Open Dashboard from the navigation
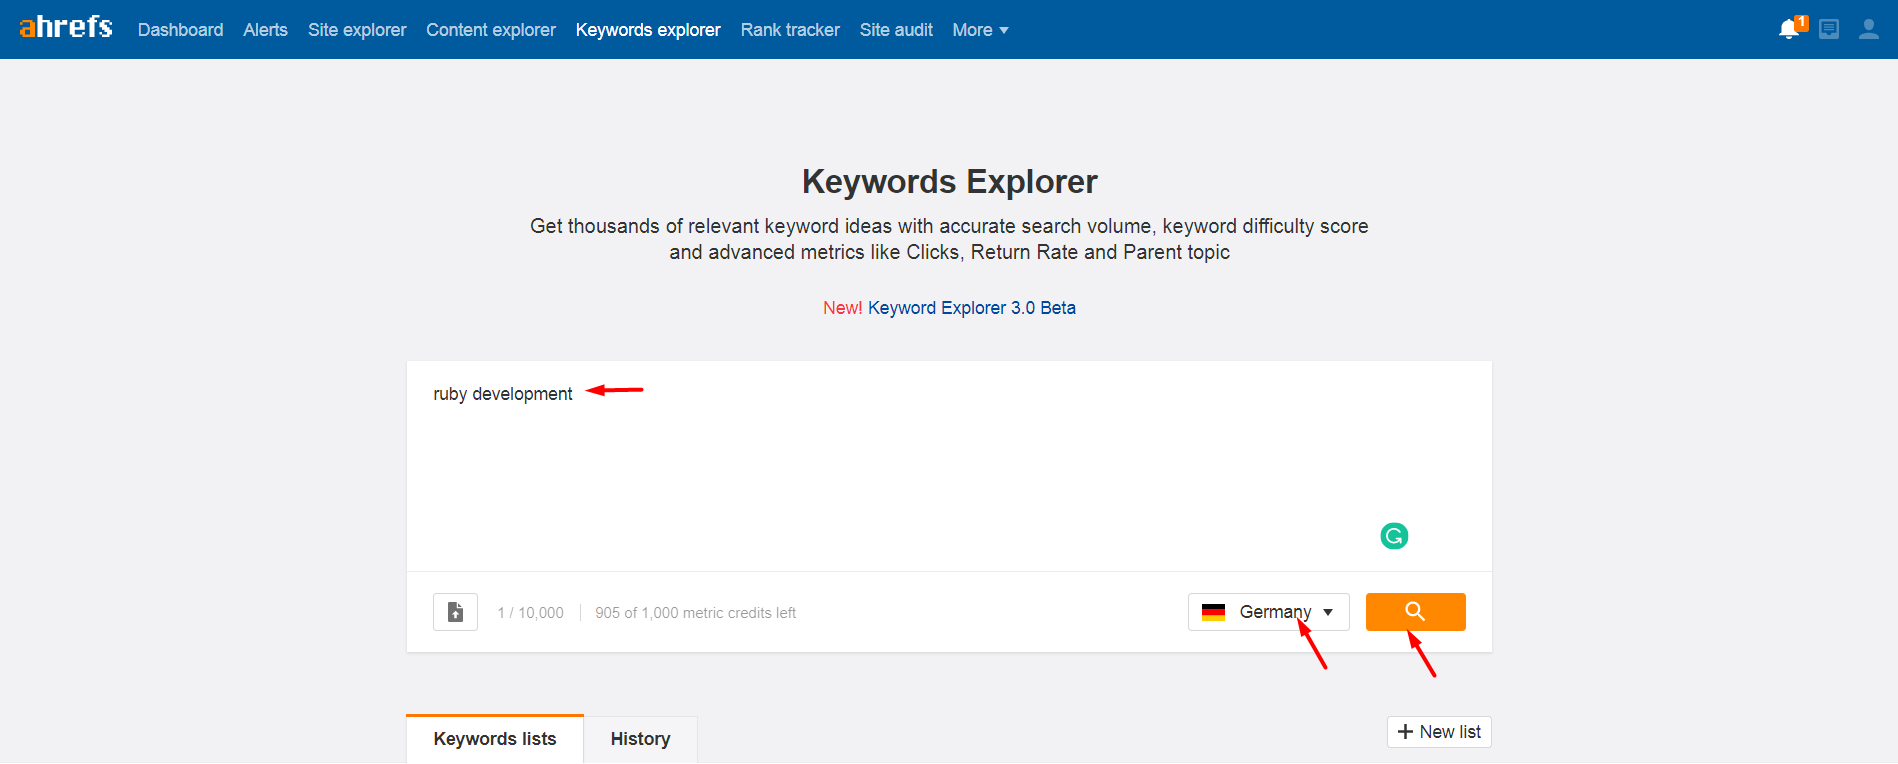This screenshot has width=1898, height=764. [180, 30]
